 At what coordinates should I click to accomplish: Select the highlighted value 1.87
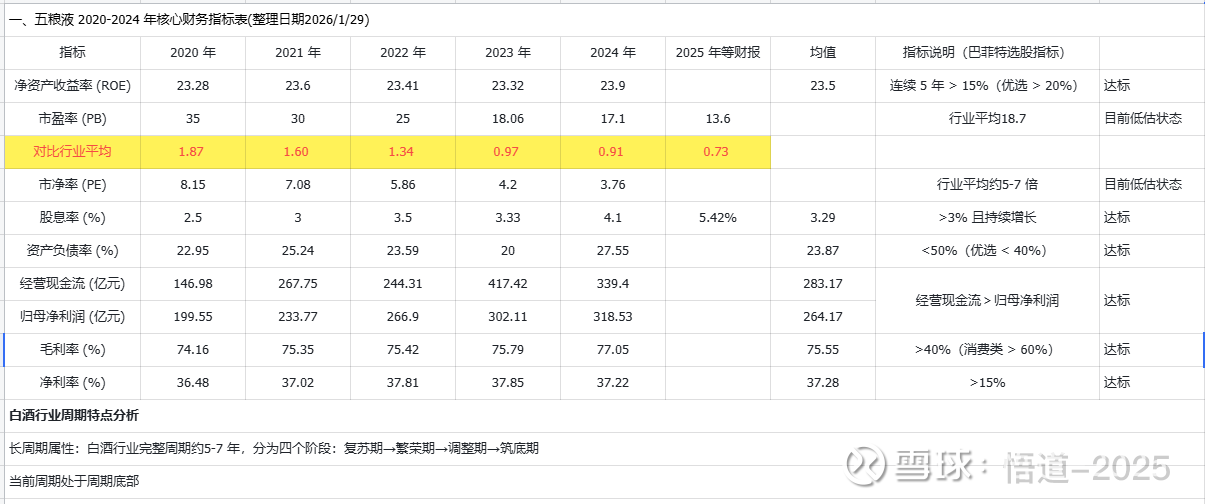pos(193,152)
